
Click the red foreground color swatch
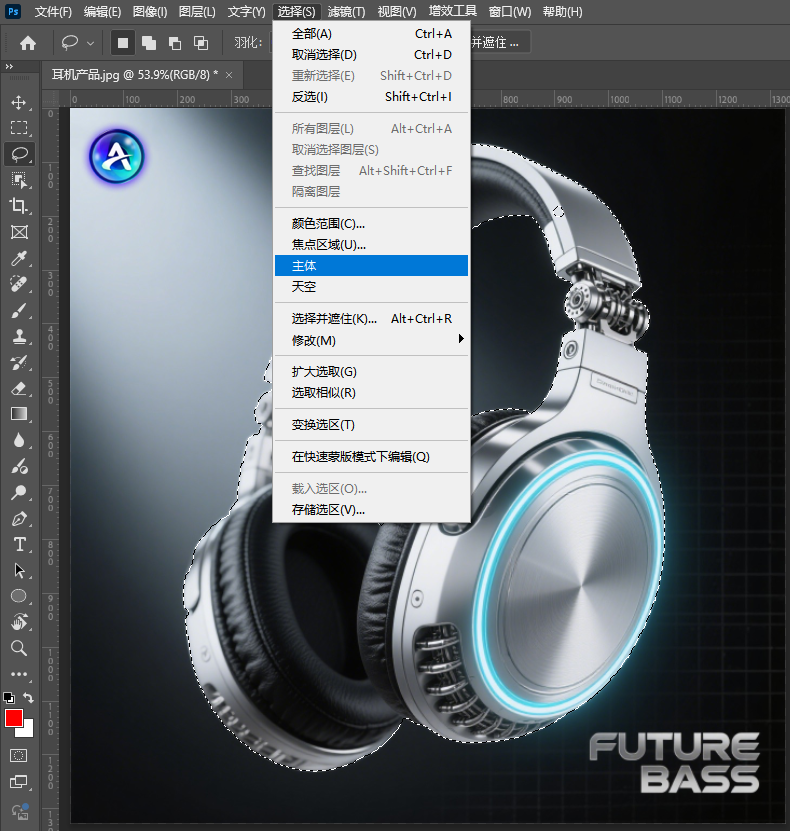[x=14, y=718]
